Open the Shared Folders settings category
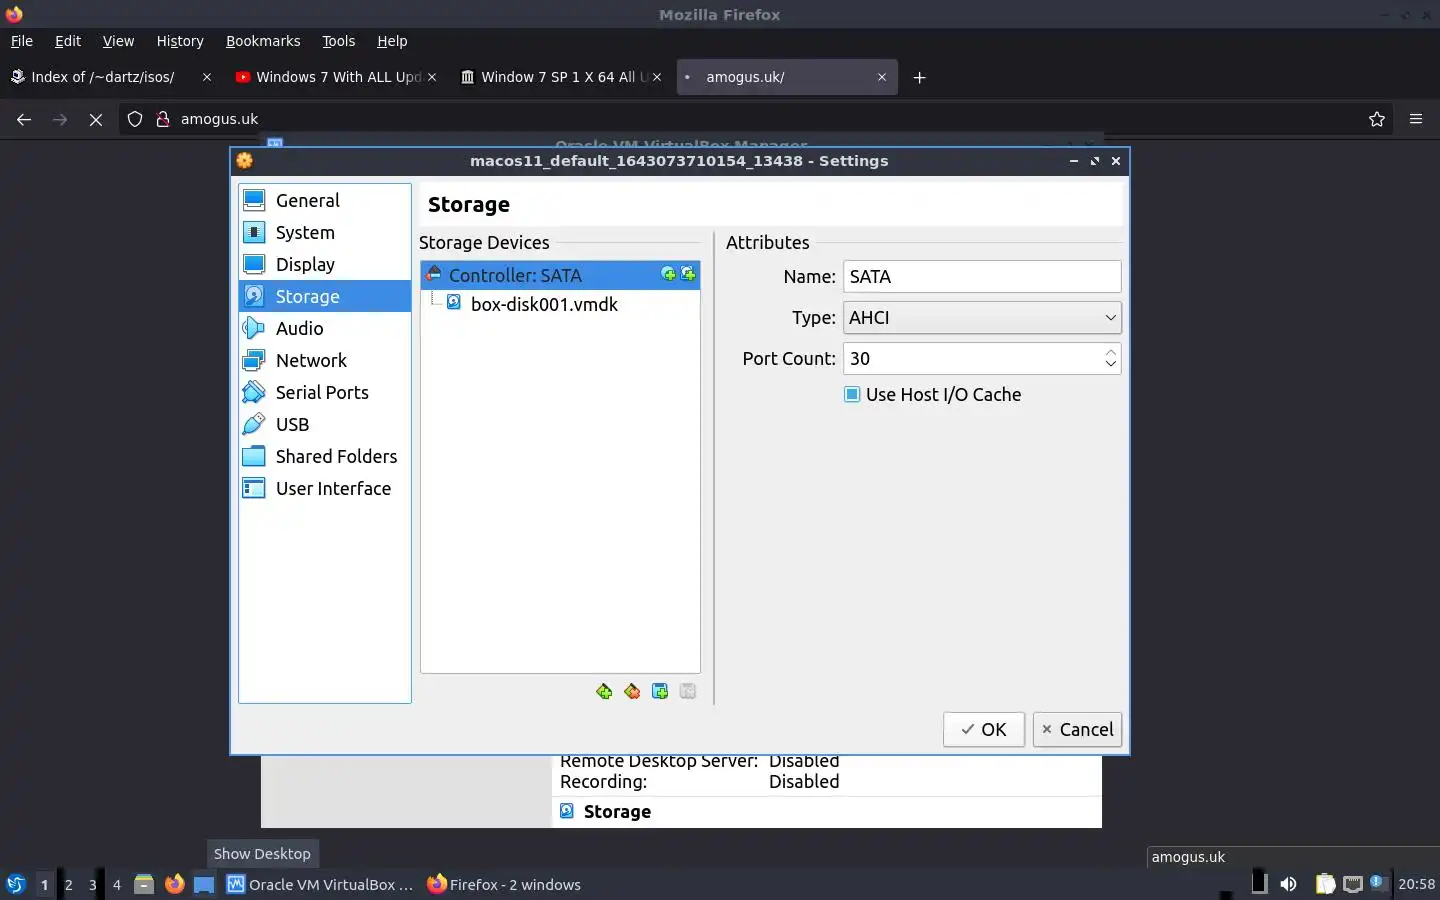 (325, 456)
